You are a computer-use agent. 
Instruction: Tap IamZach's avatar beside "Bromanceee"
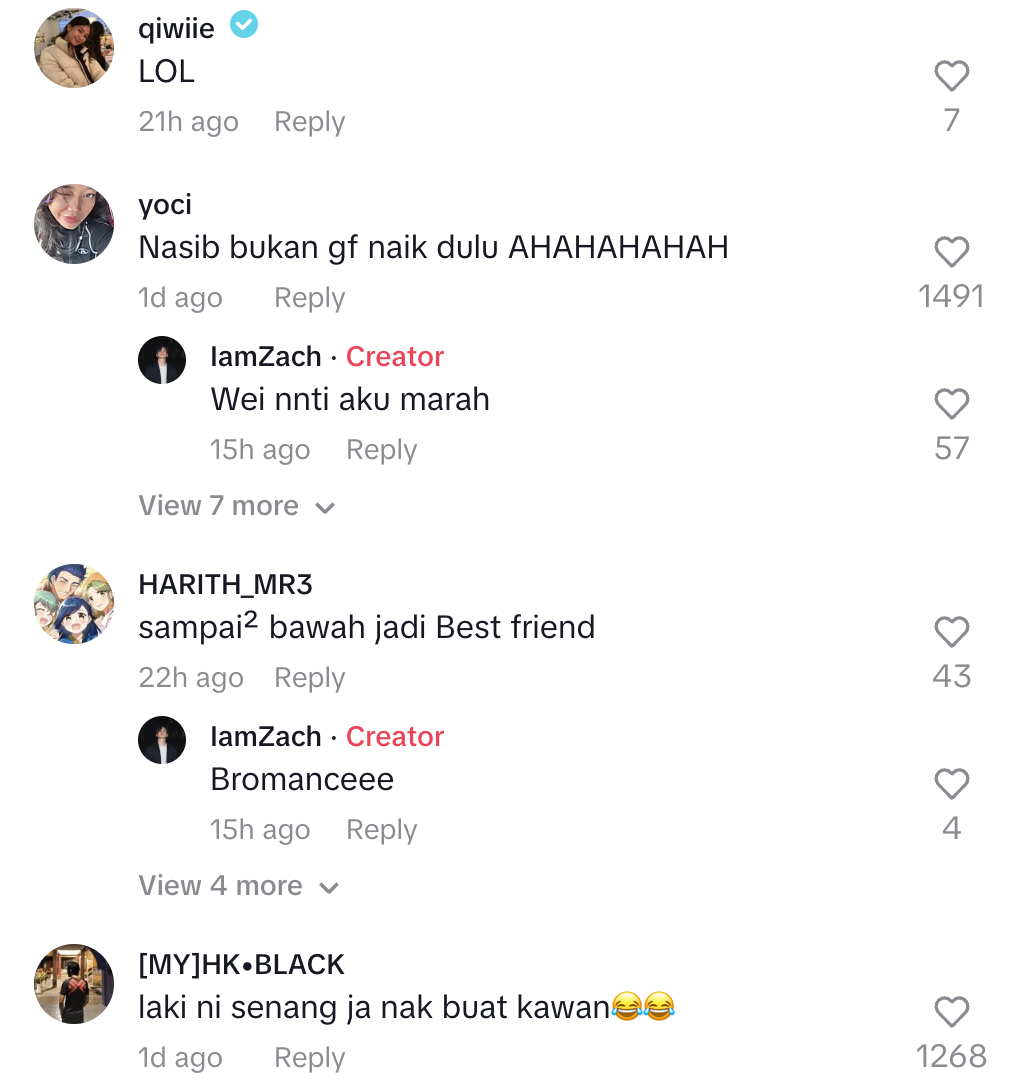coord(162,740)
